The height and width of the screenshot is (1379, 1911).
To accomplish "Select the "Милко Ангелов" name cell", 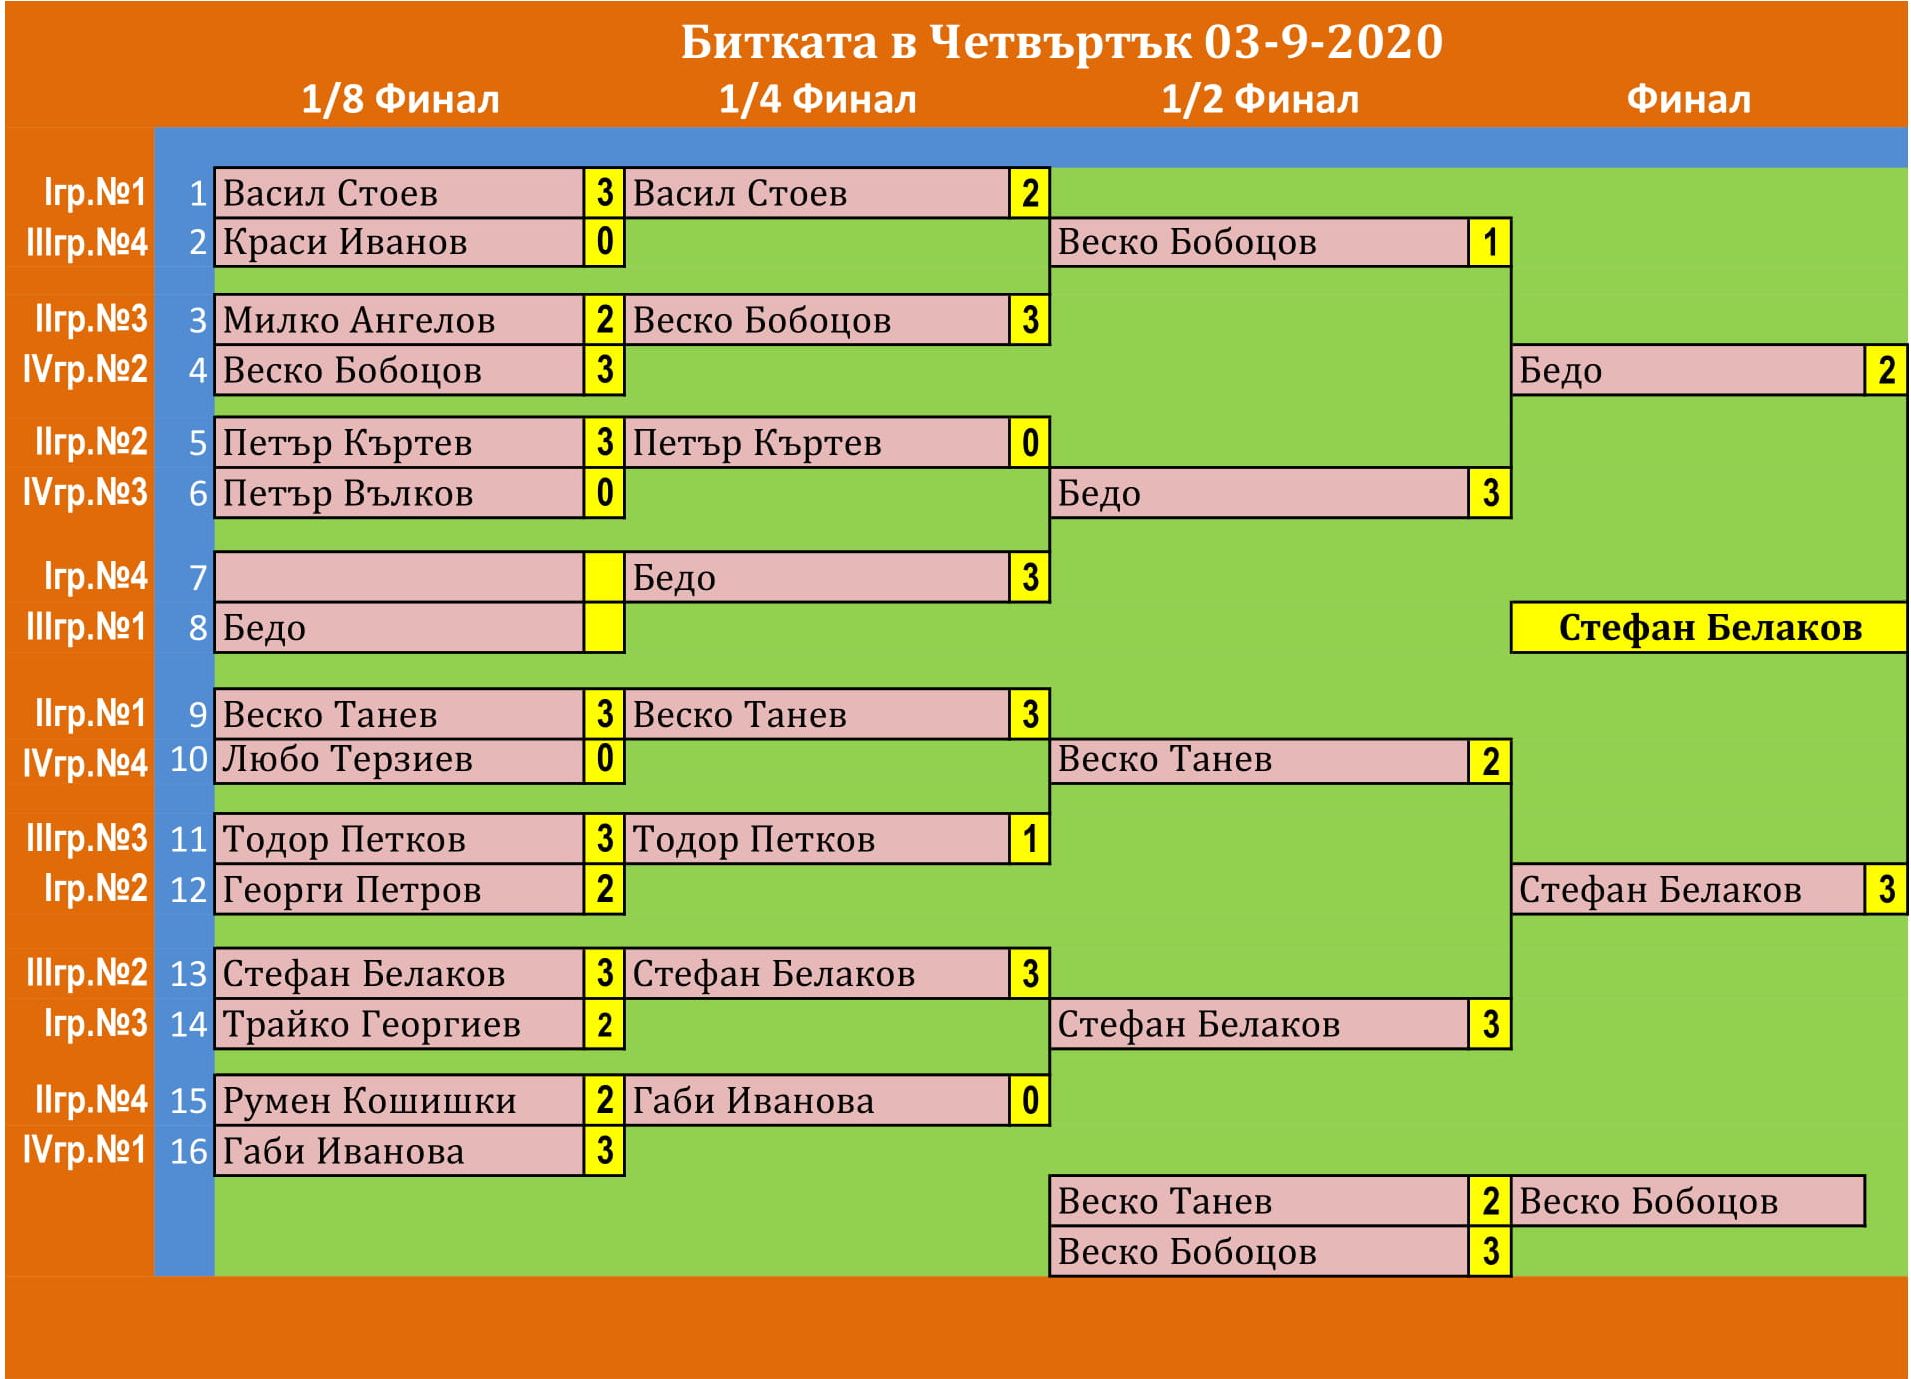I will point(399,320).
